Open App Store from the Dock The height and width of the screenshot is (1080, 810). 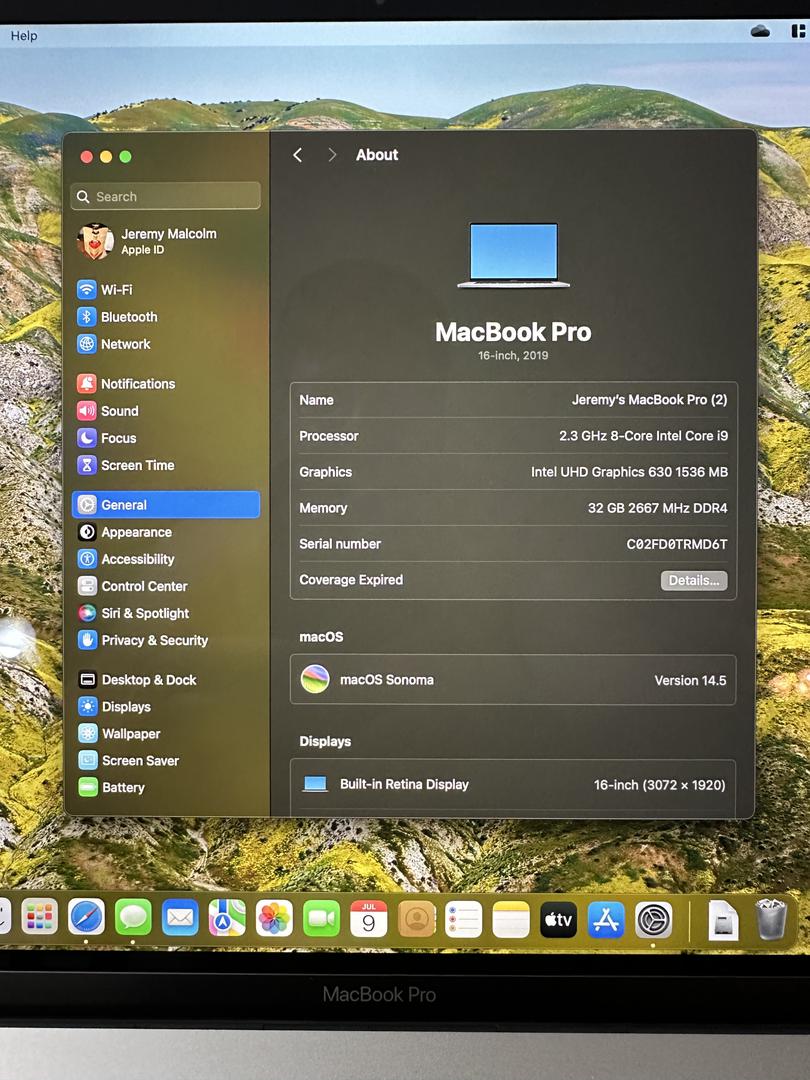coord(606,920)
